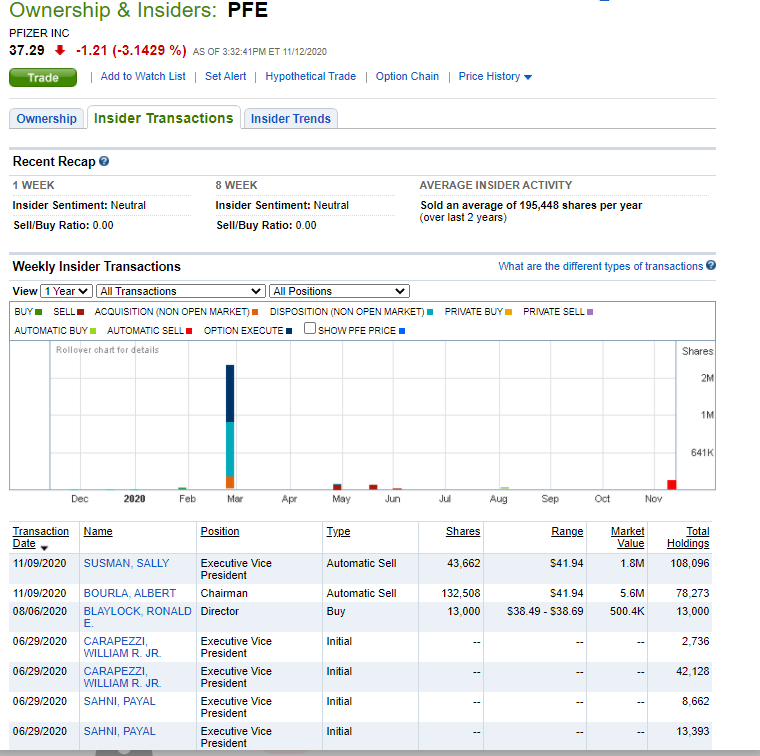
Task: Select the Insider Transactions tab
Action: (x=163, y=118)
